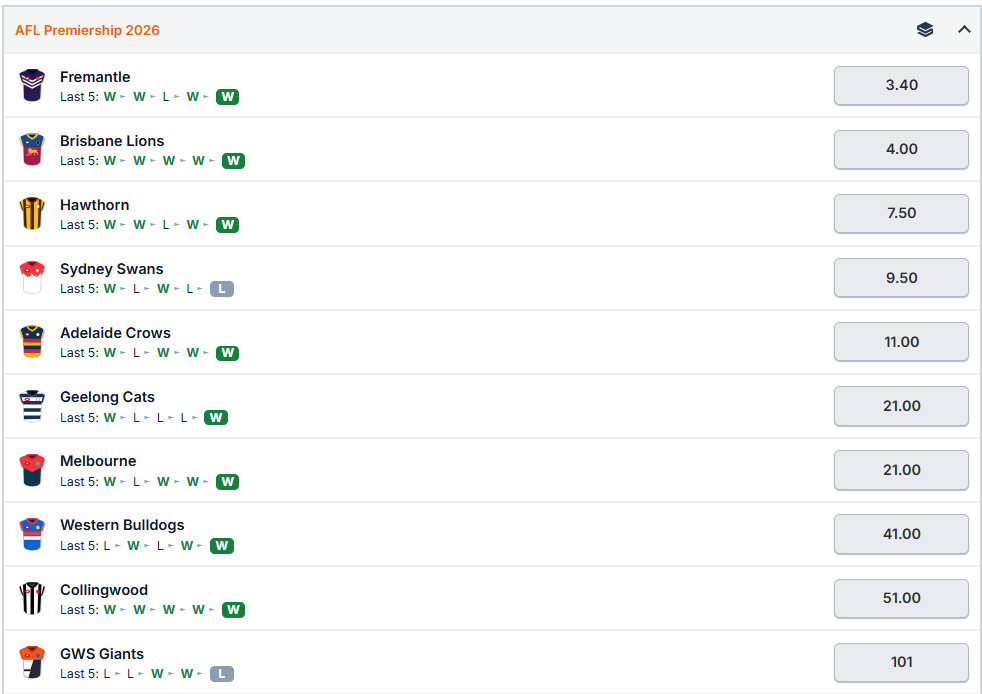Screen dimensions: 982x694
Task: Click the Collingwood black-and-white jersey icon
Action: pyautogui.click(x=32, y=598)
